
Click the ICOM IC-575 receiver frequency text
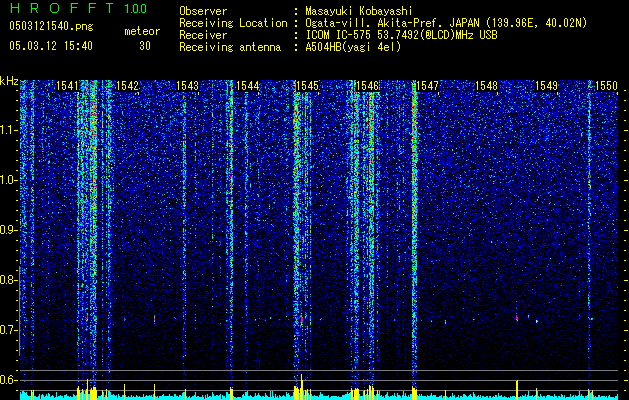pos(402,35)
